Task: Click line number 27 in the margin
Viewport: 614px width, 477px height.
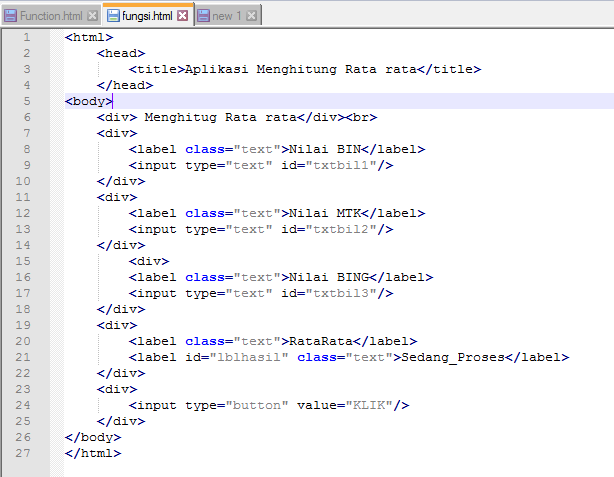Action: point(25,453)
